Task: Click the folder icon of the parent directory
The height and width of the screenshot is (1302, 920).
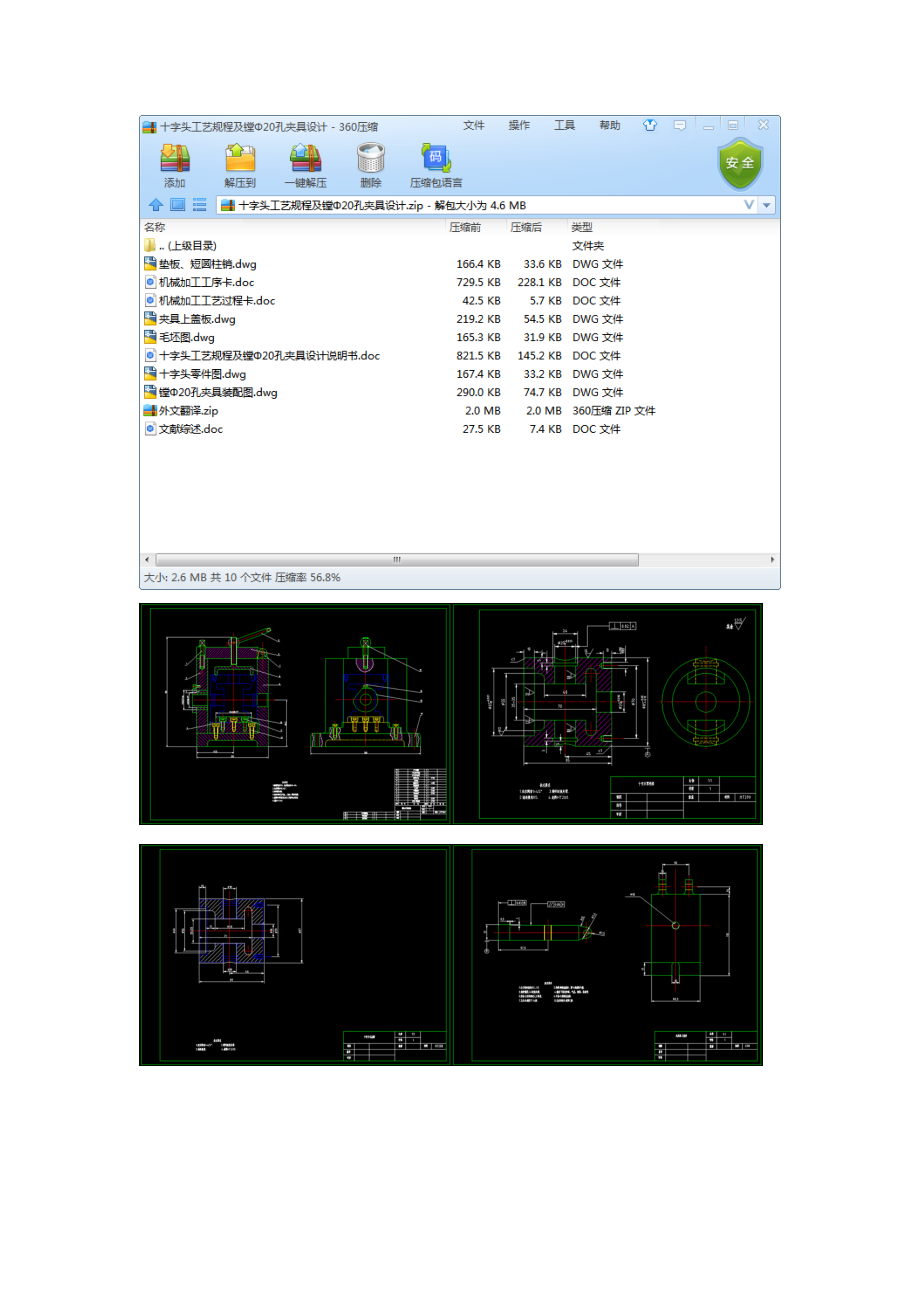Action: (150, 245)
